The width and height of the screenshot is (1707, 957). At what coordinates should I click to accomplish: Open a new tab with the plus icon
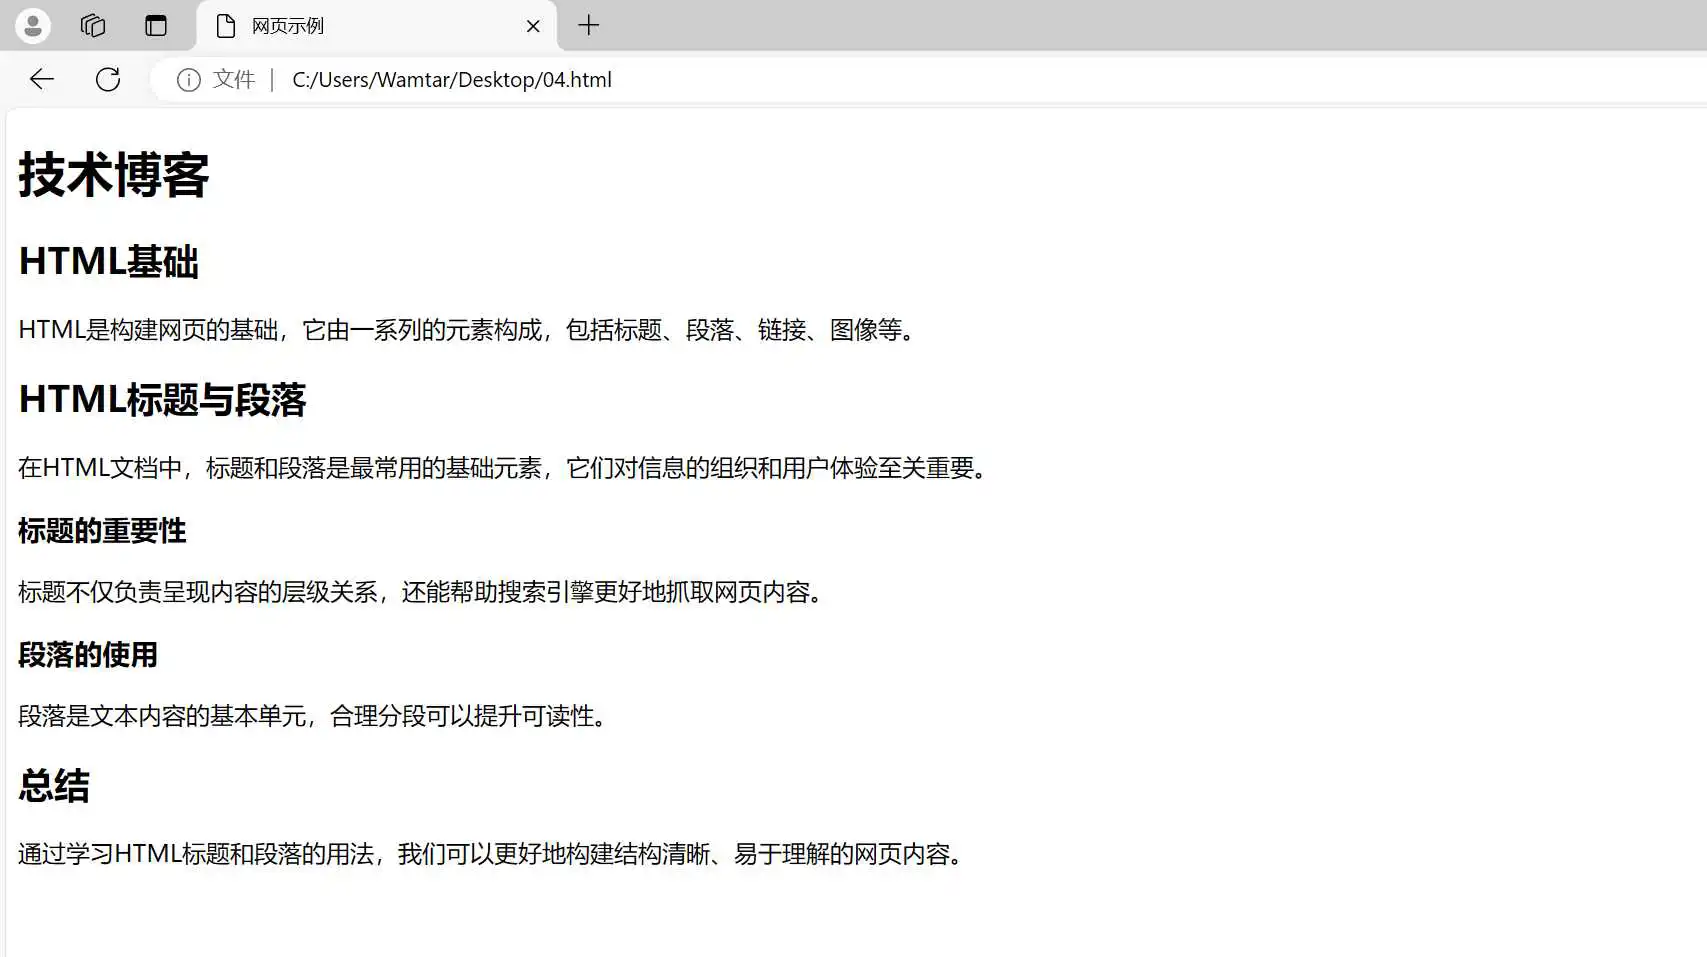pyautogui.click(x=588, y=25)
